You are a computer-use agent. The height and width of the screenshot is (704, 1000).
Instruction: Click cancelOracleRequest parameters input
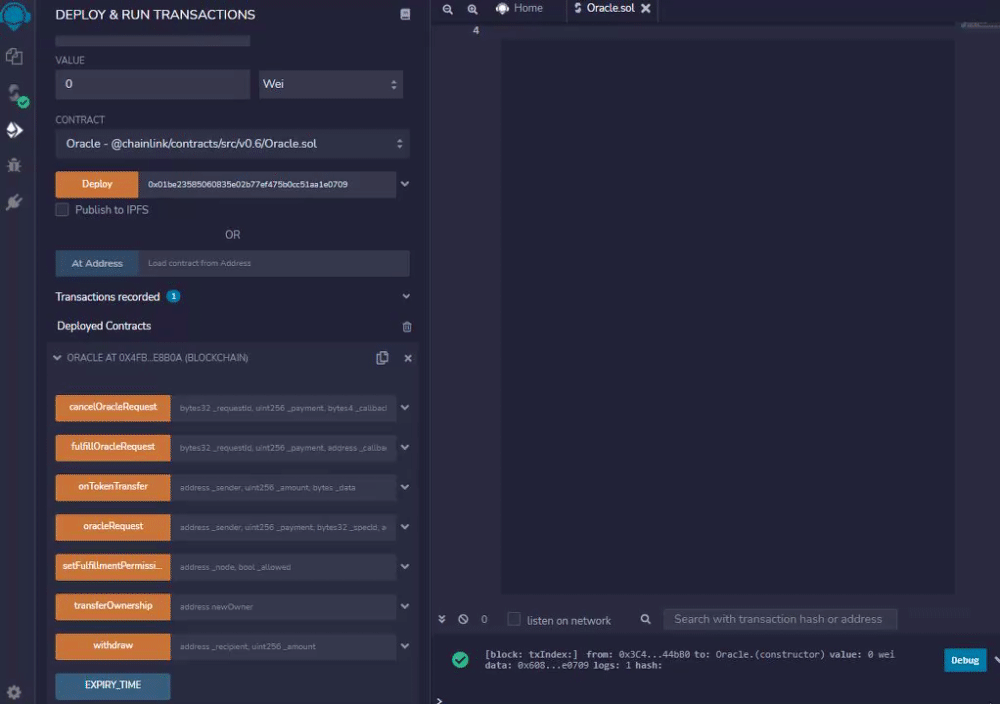[x=283, y=408]
